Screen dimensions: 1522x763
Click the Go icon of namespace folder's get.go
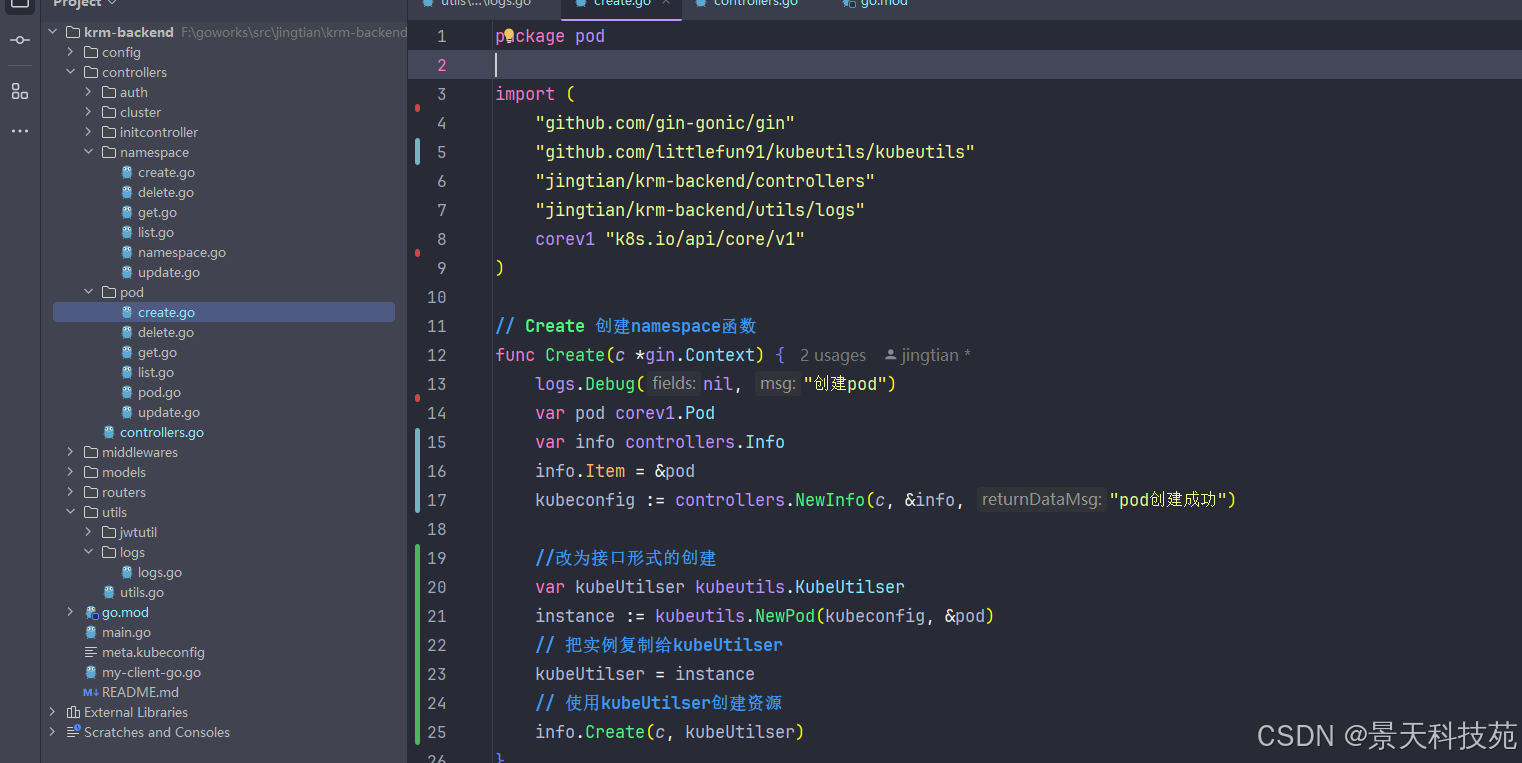click(127, 212)
